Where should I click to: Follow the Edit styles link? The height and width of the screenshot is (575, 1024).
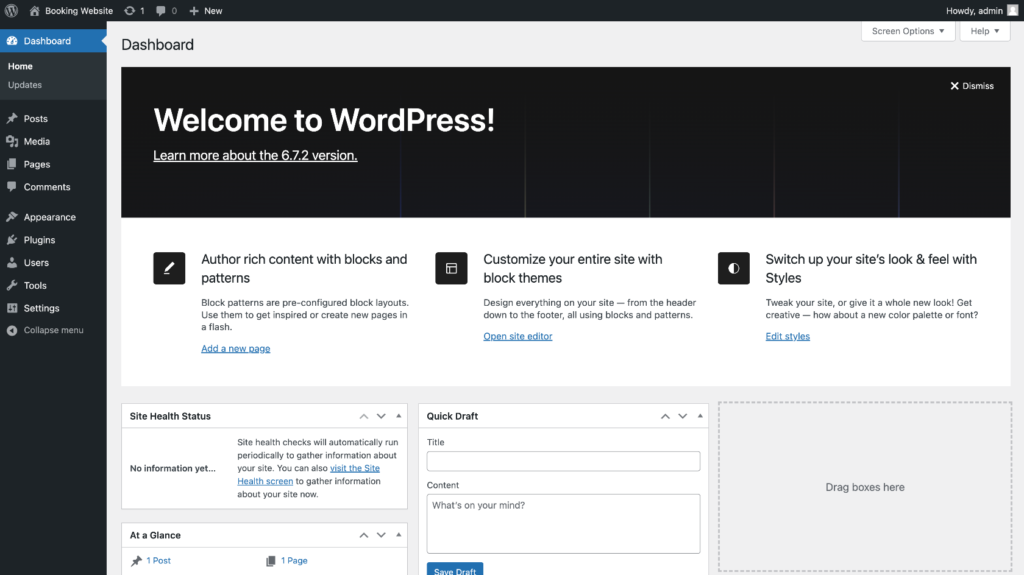pyautogui.click(x=788, y=336)
